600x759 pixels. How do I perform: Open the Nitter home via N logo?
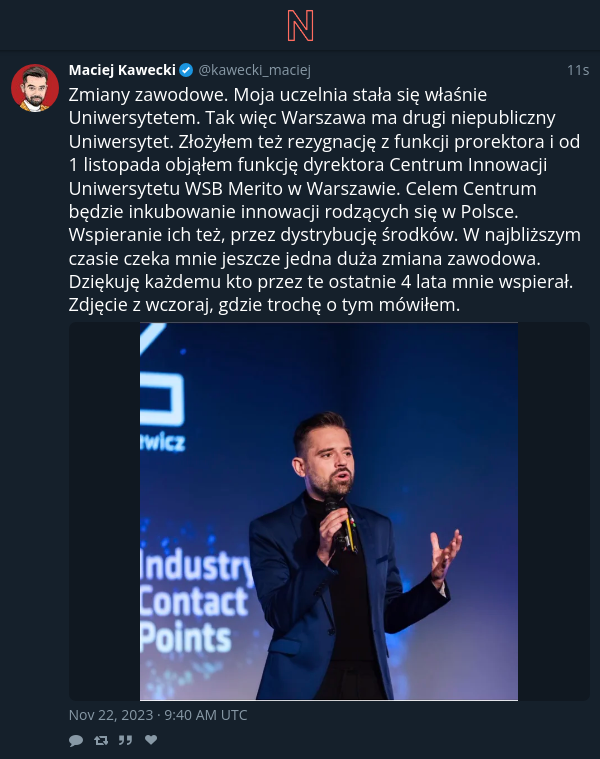300,26
